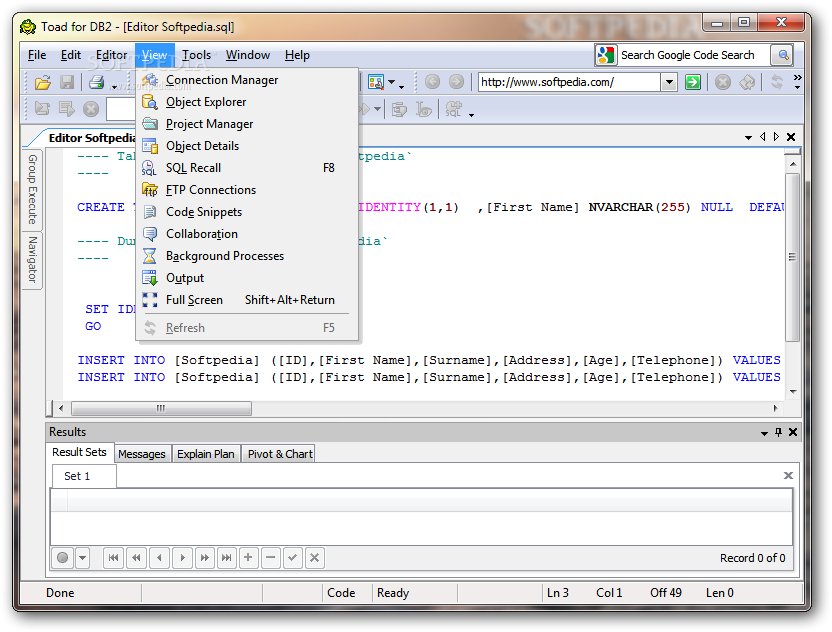Click the editor vertical scrollbar thumb
The image size is (832, 632).
tap(792, 257)
